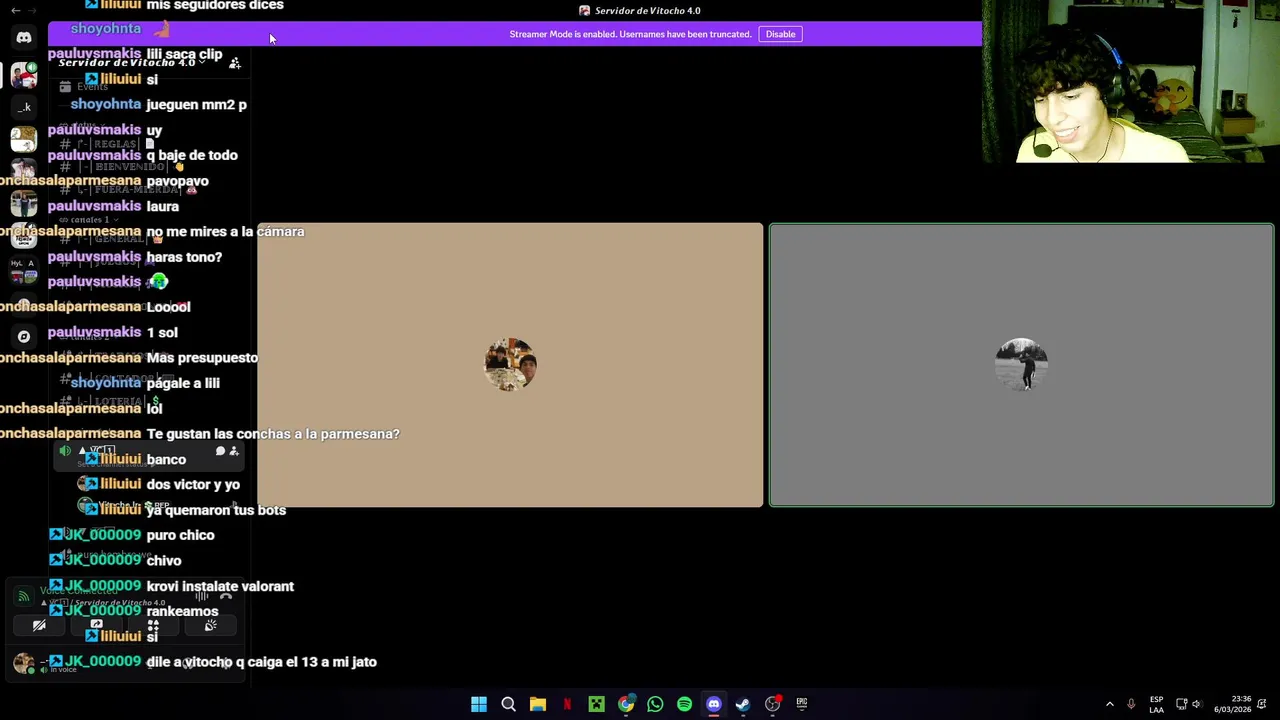The width and height of the screenshot is (1280, 720).
Task: Show hidden system tray icons
Action: tap(1109, 704)
